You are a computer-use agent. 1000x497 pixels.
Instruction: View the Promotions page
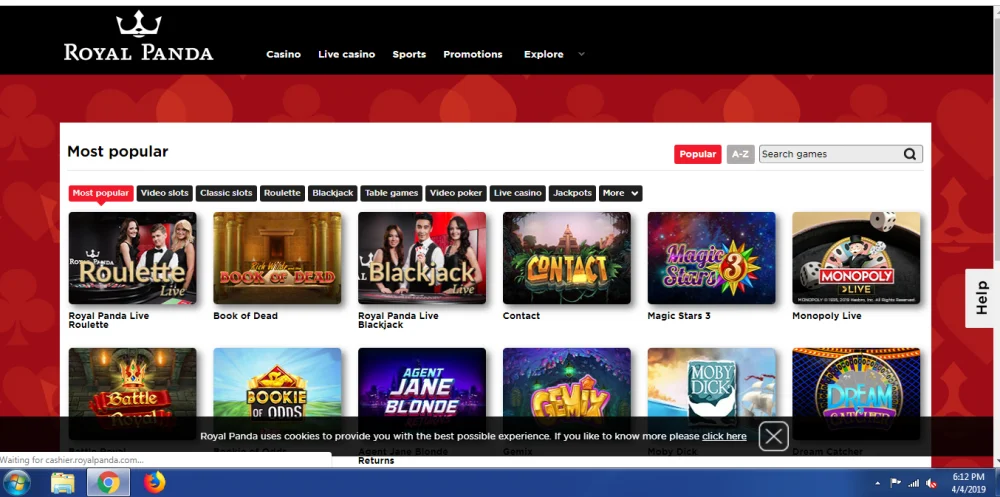point(473,54)
